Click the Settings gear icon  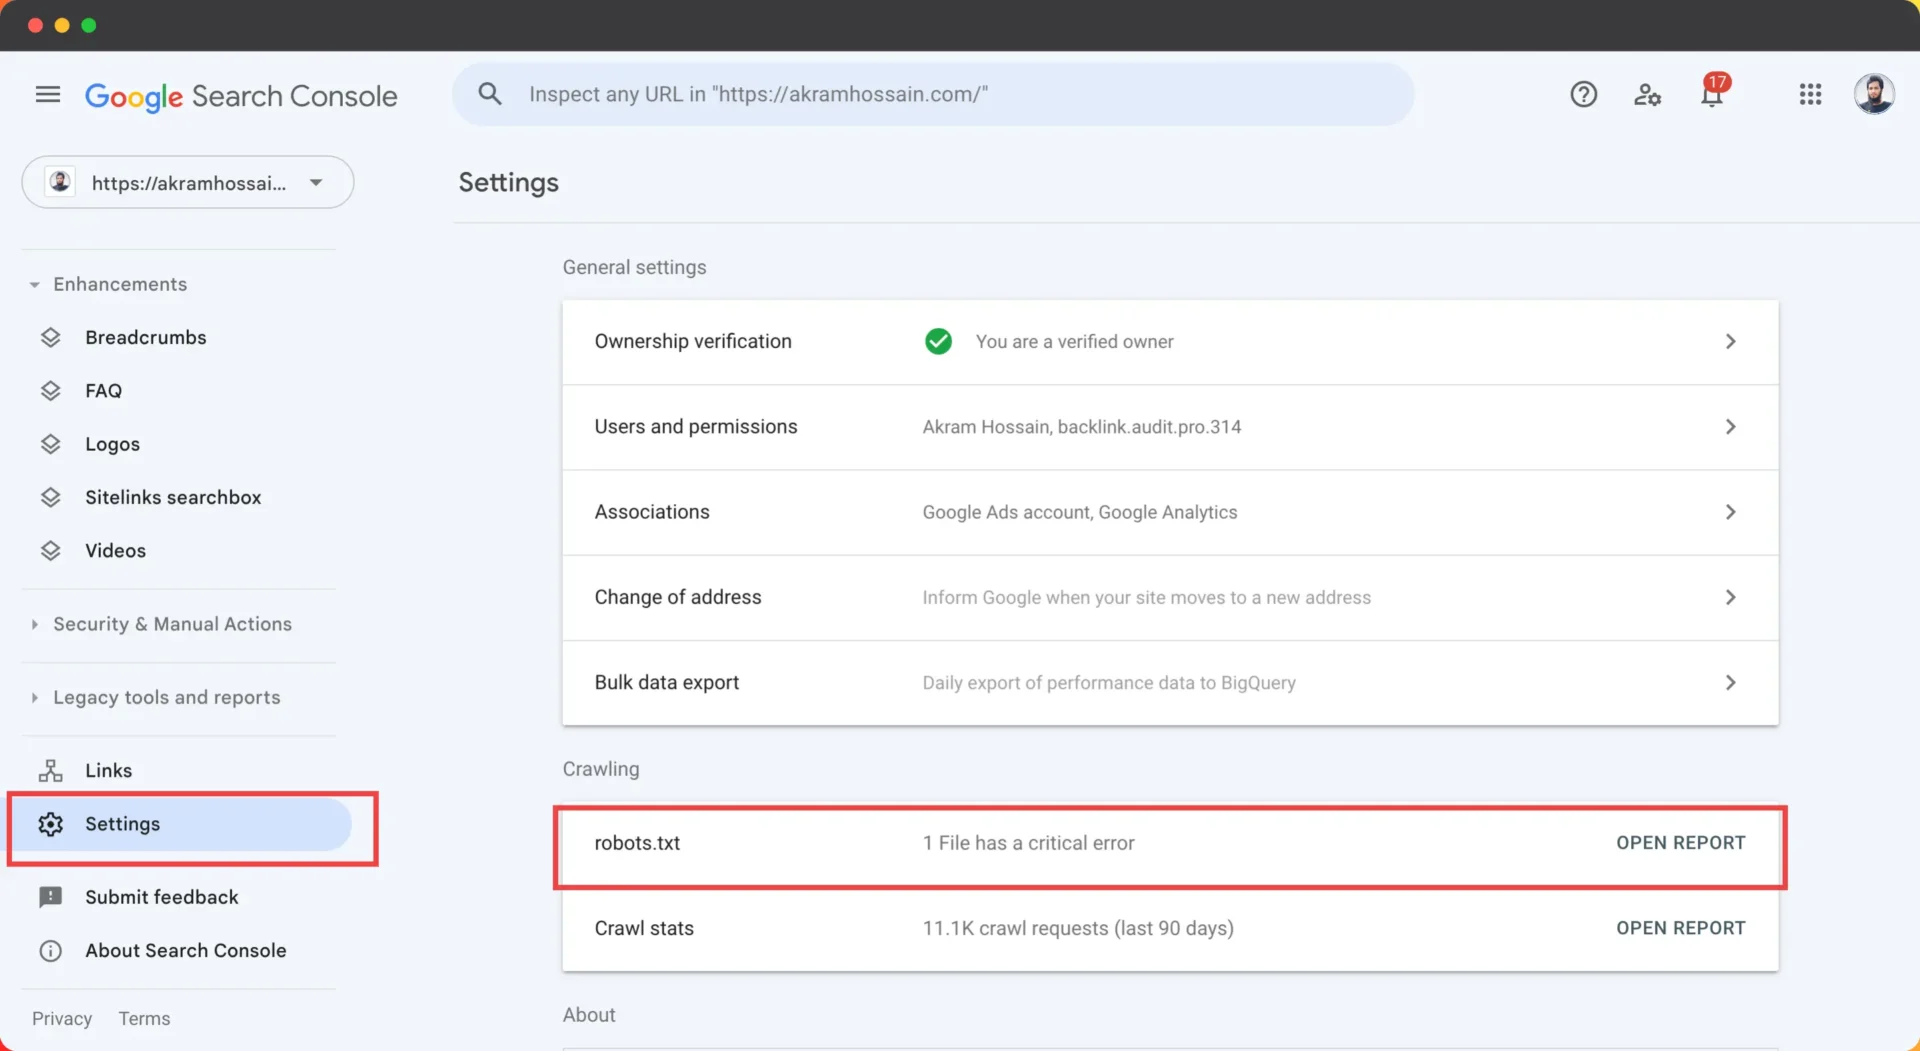[x=51, y=823]
